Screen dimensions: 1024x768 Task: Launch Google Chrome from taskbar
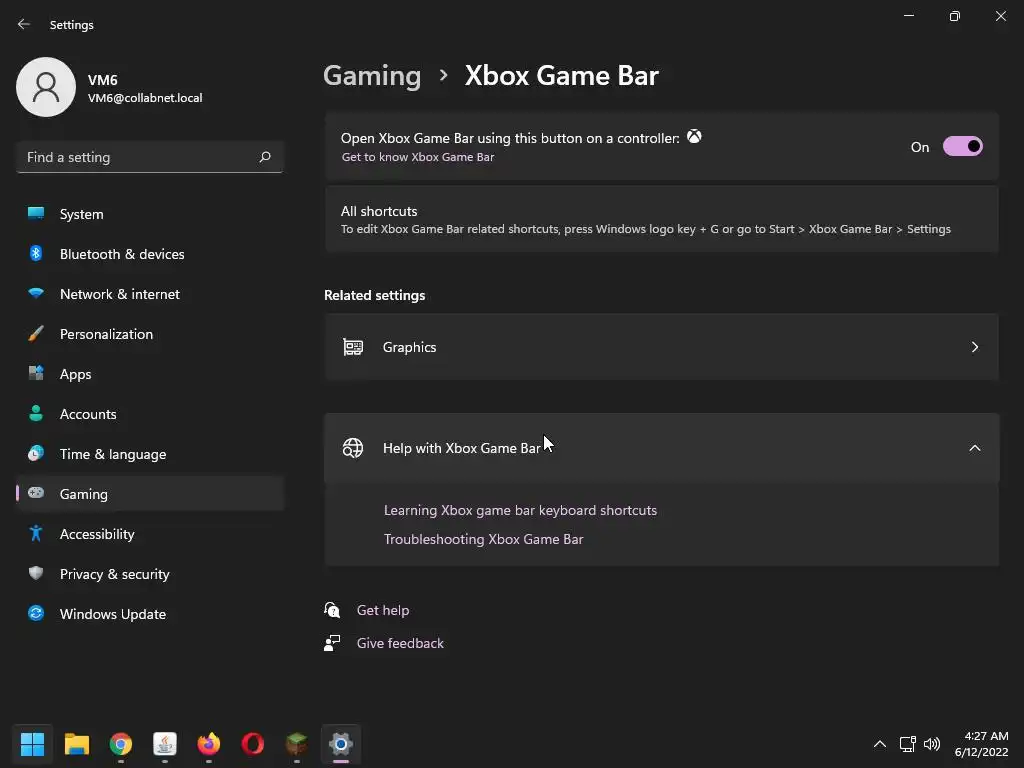pos(121,743)
